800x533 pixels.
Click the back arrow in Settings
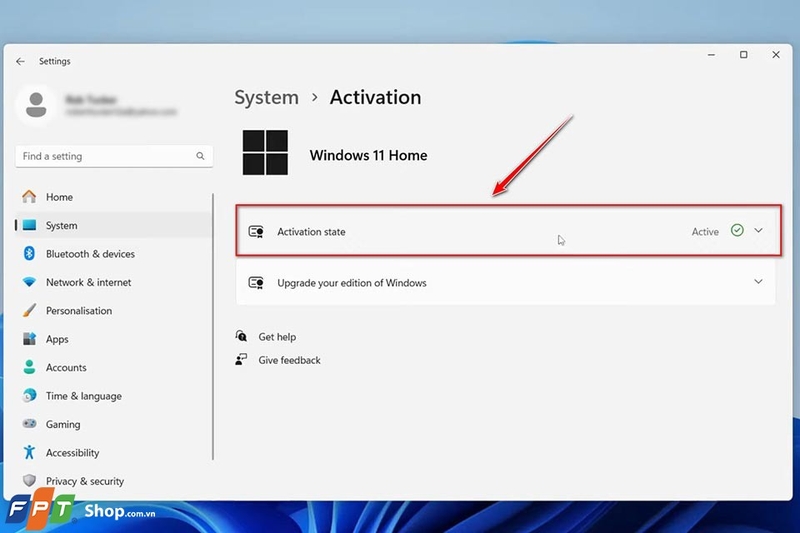click(x=20, y=61)
